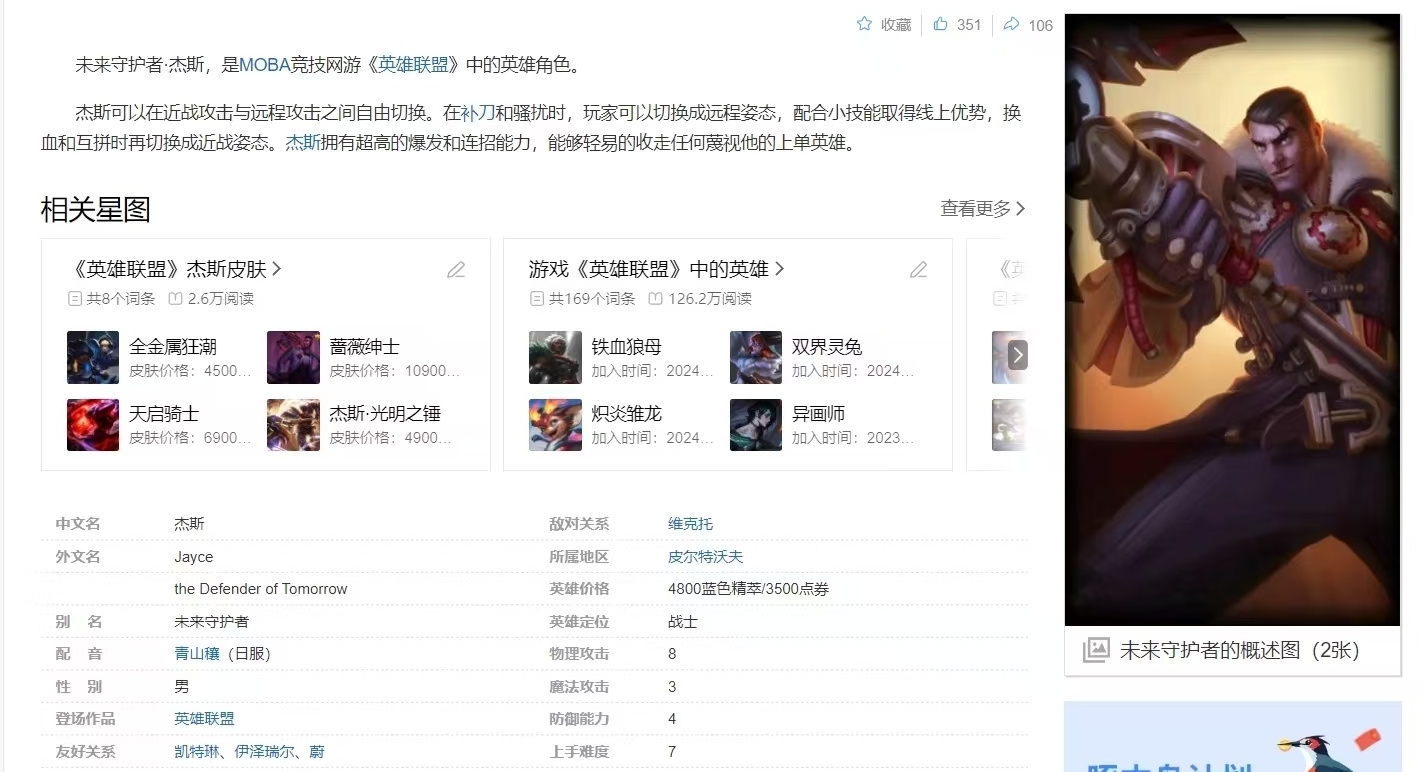1422x772 pixels.
Task: Click the 双界灵兔 hero name
Action: coord(827,347)
